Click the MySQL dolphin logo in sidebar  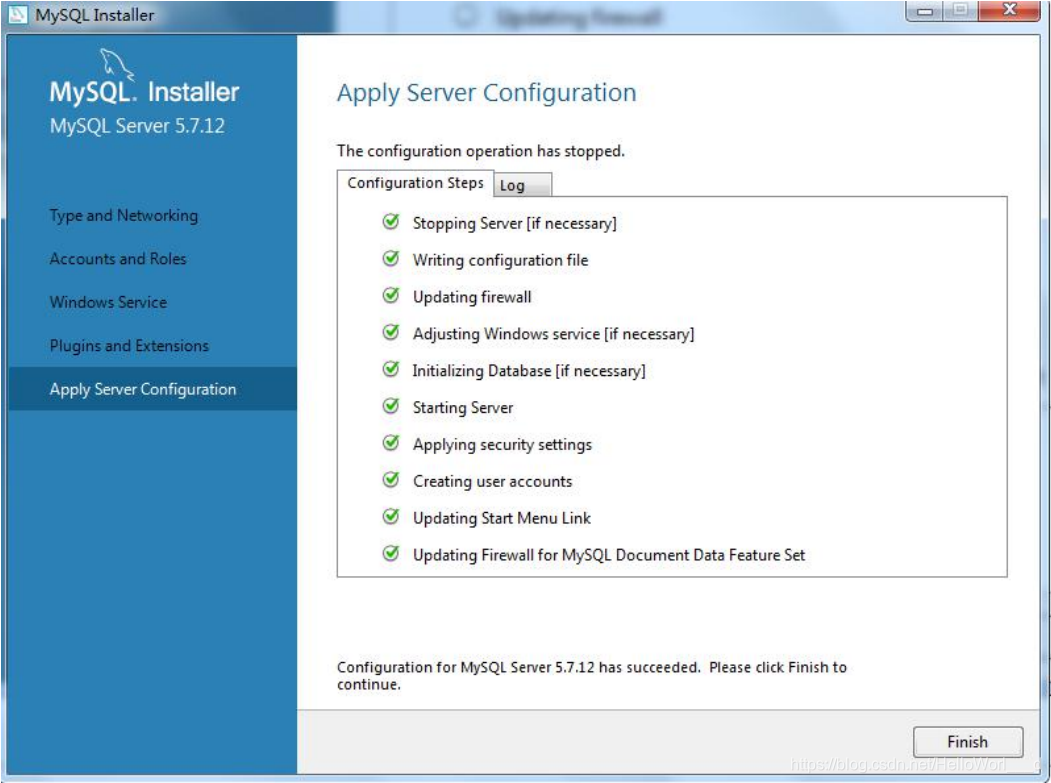(x=117, y=64)
